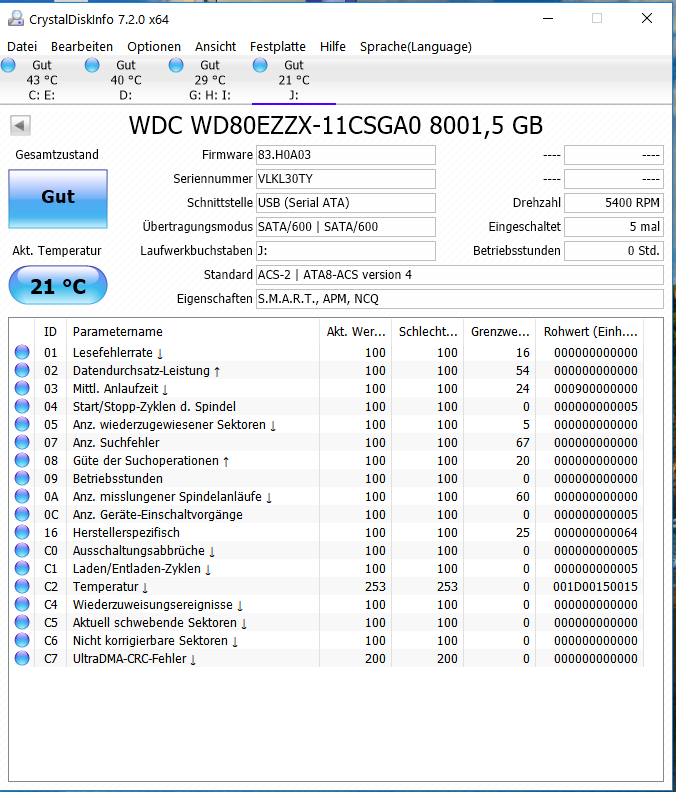Image resolution: width=676 pixels, height=792 pixels.
Task: Click the 21 °C temperature button
Action: (58, 285)
